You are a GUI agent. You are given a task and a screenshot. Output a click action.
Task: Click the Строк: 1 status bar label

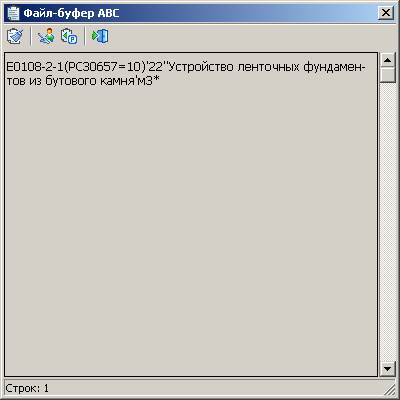pos(27,388)
